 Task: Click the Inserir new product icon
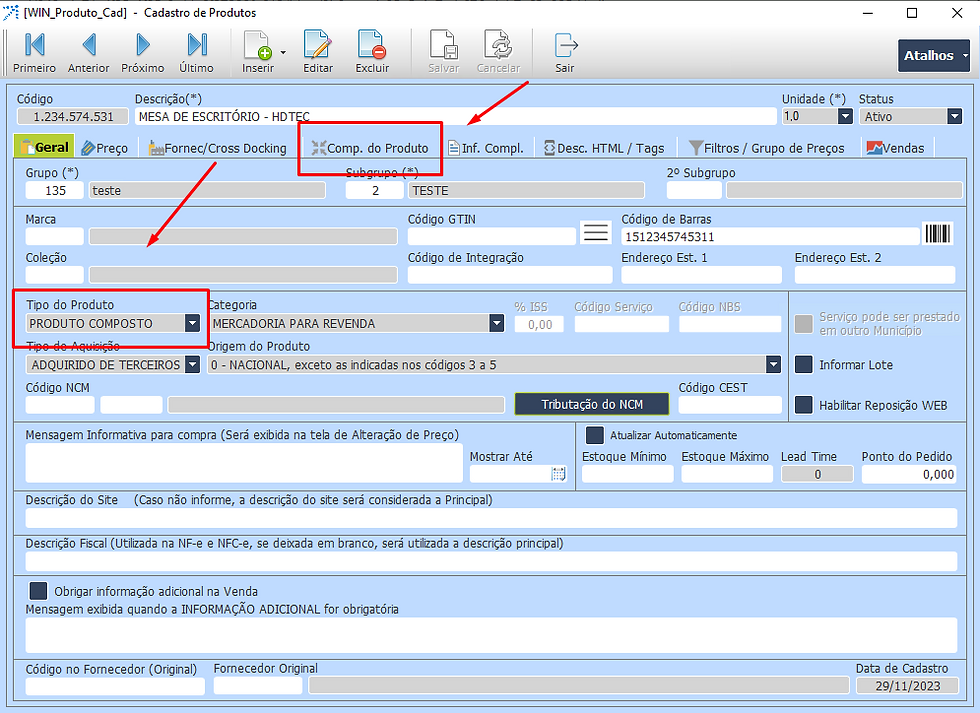(x=258, y=45)
